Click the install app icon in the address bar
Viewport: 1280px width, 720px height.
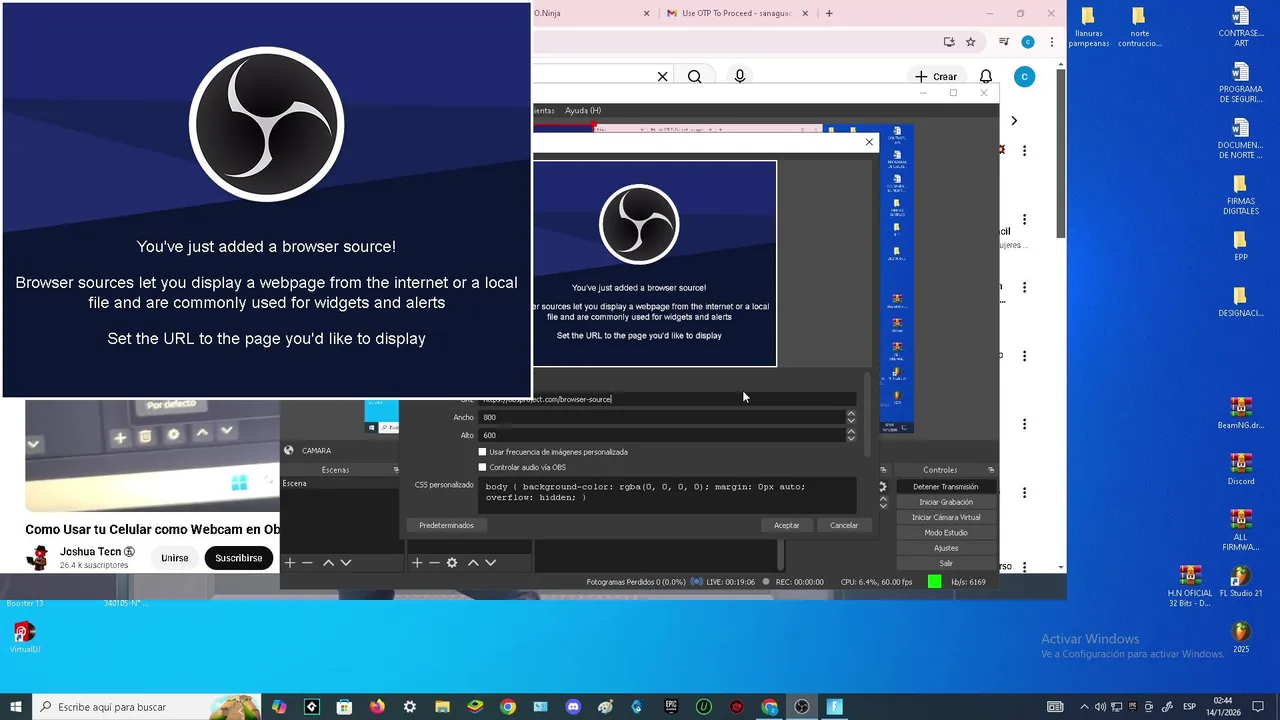[x=949, y=42]
